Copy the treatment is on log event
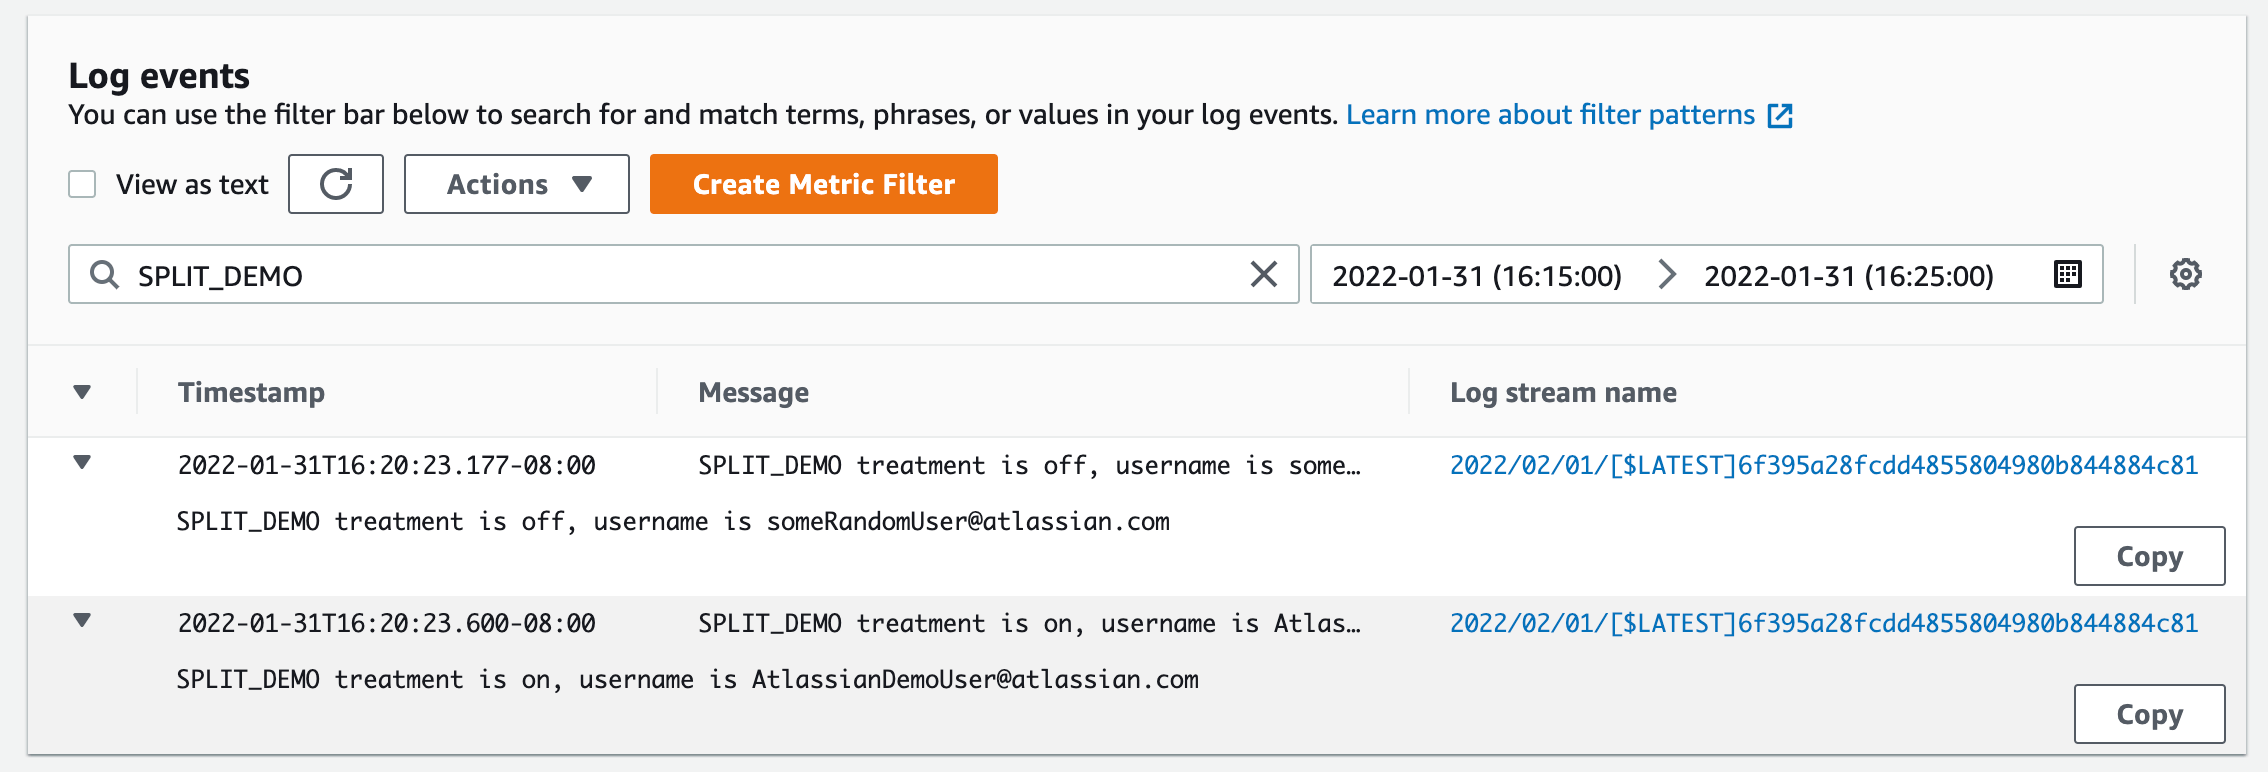 coord(2149,714)
